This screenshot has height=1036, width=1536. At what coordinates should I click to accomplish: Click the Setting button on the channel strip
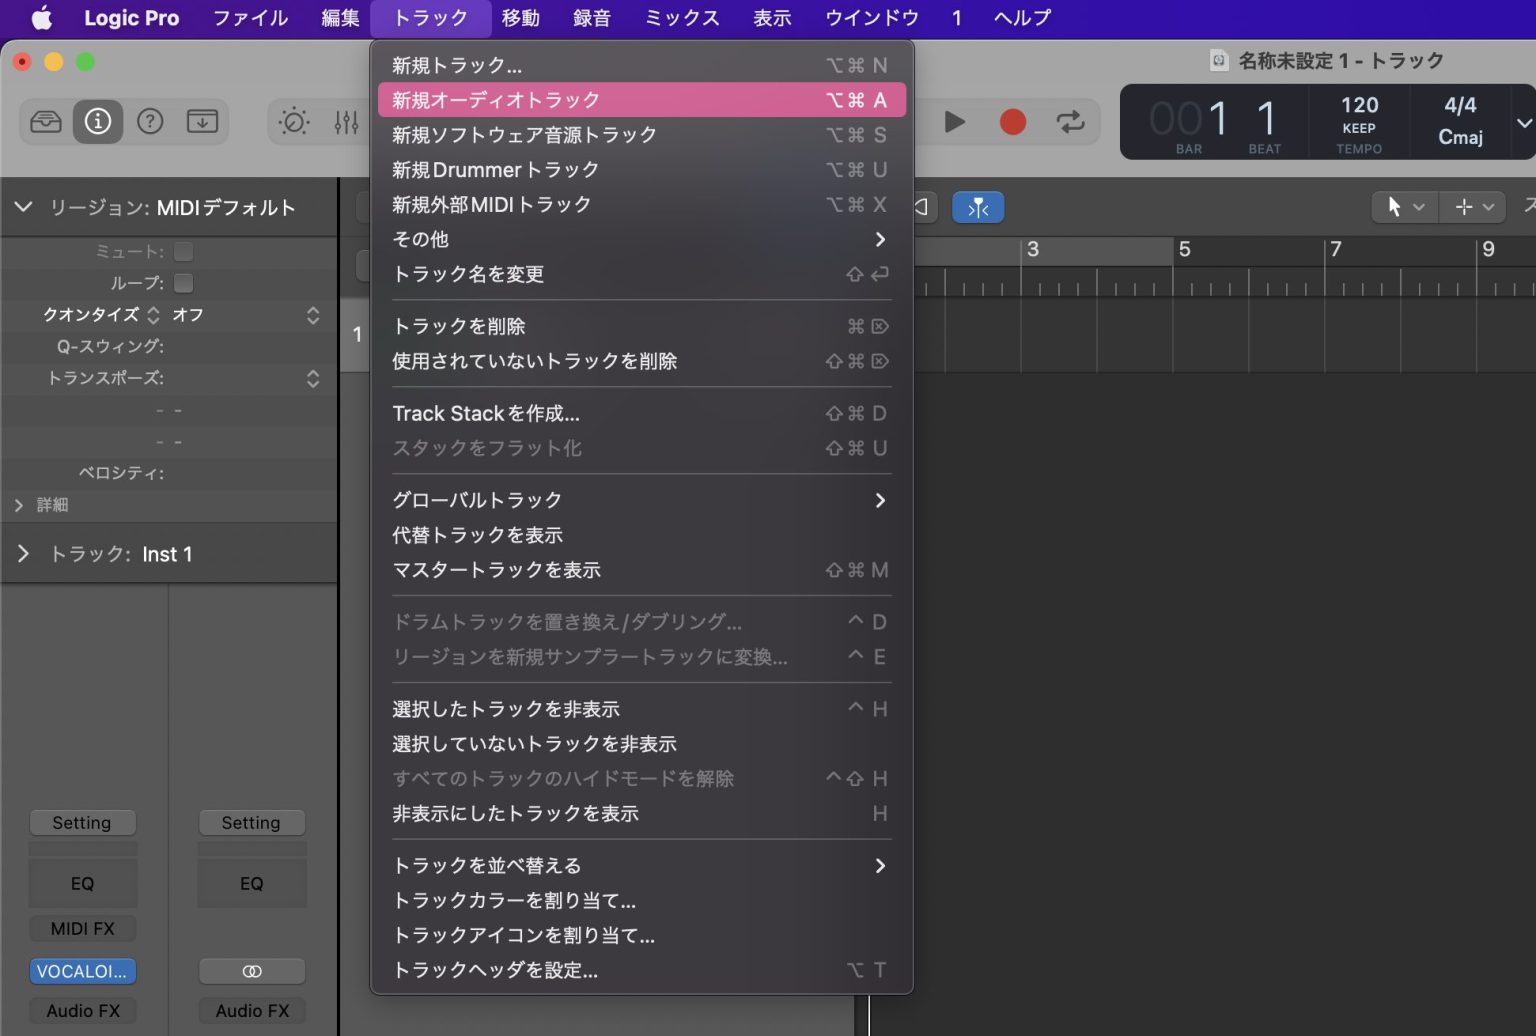[83, 822]
